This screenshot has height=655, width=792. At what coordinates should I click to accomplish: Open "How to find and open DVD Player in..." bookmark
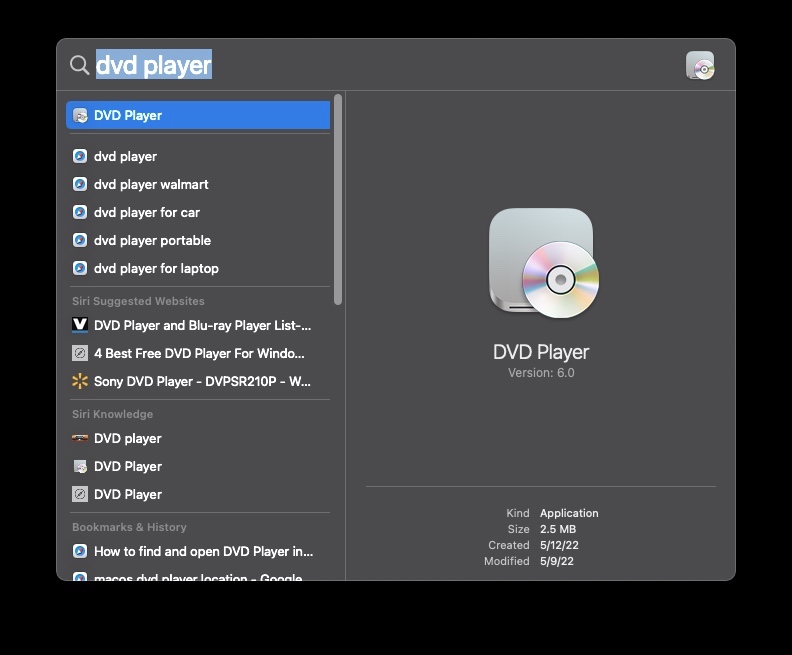point(198,551)
